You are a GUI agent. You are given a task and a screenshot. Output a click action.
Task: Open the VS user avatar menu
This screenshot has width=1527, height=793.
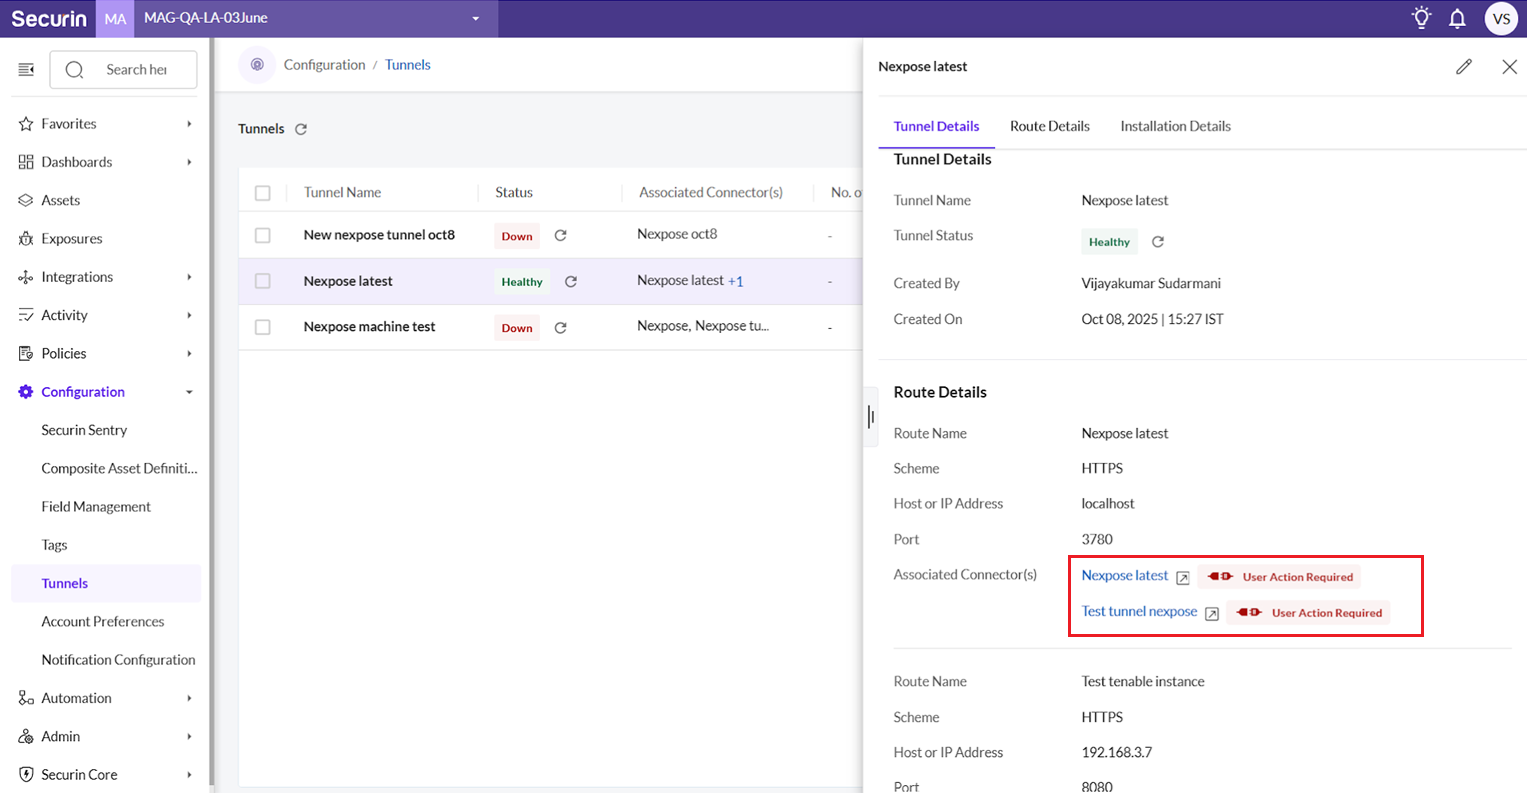1501,18
